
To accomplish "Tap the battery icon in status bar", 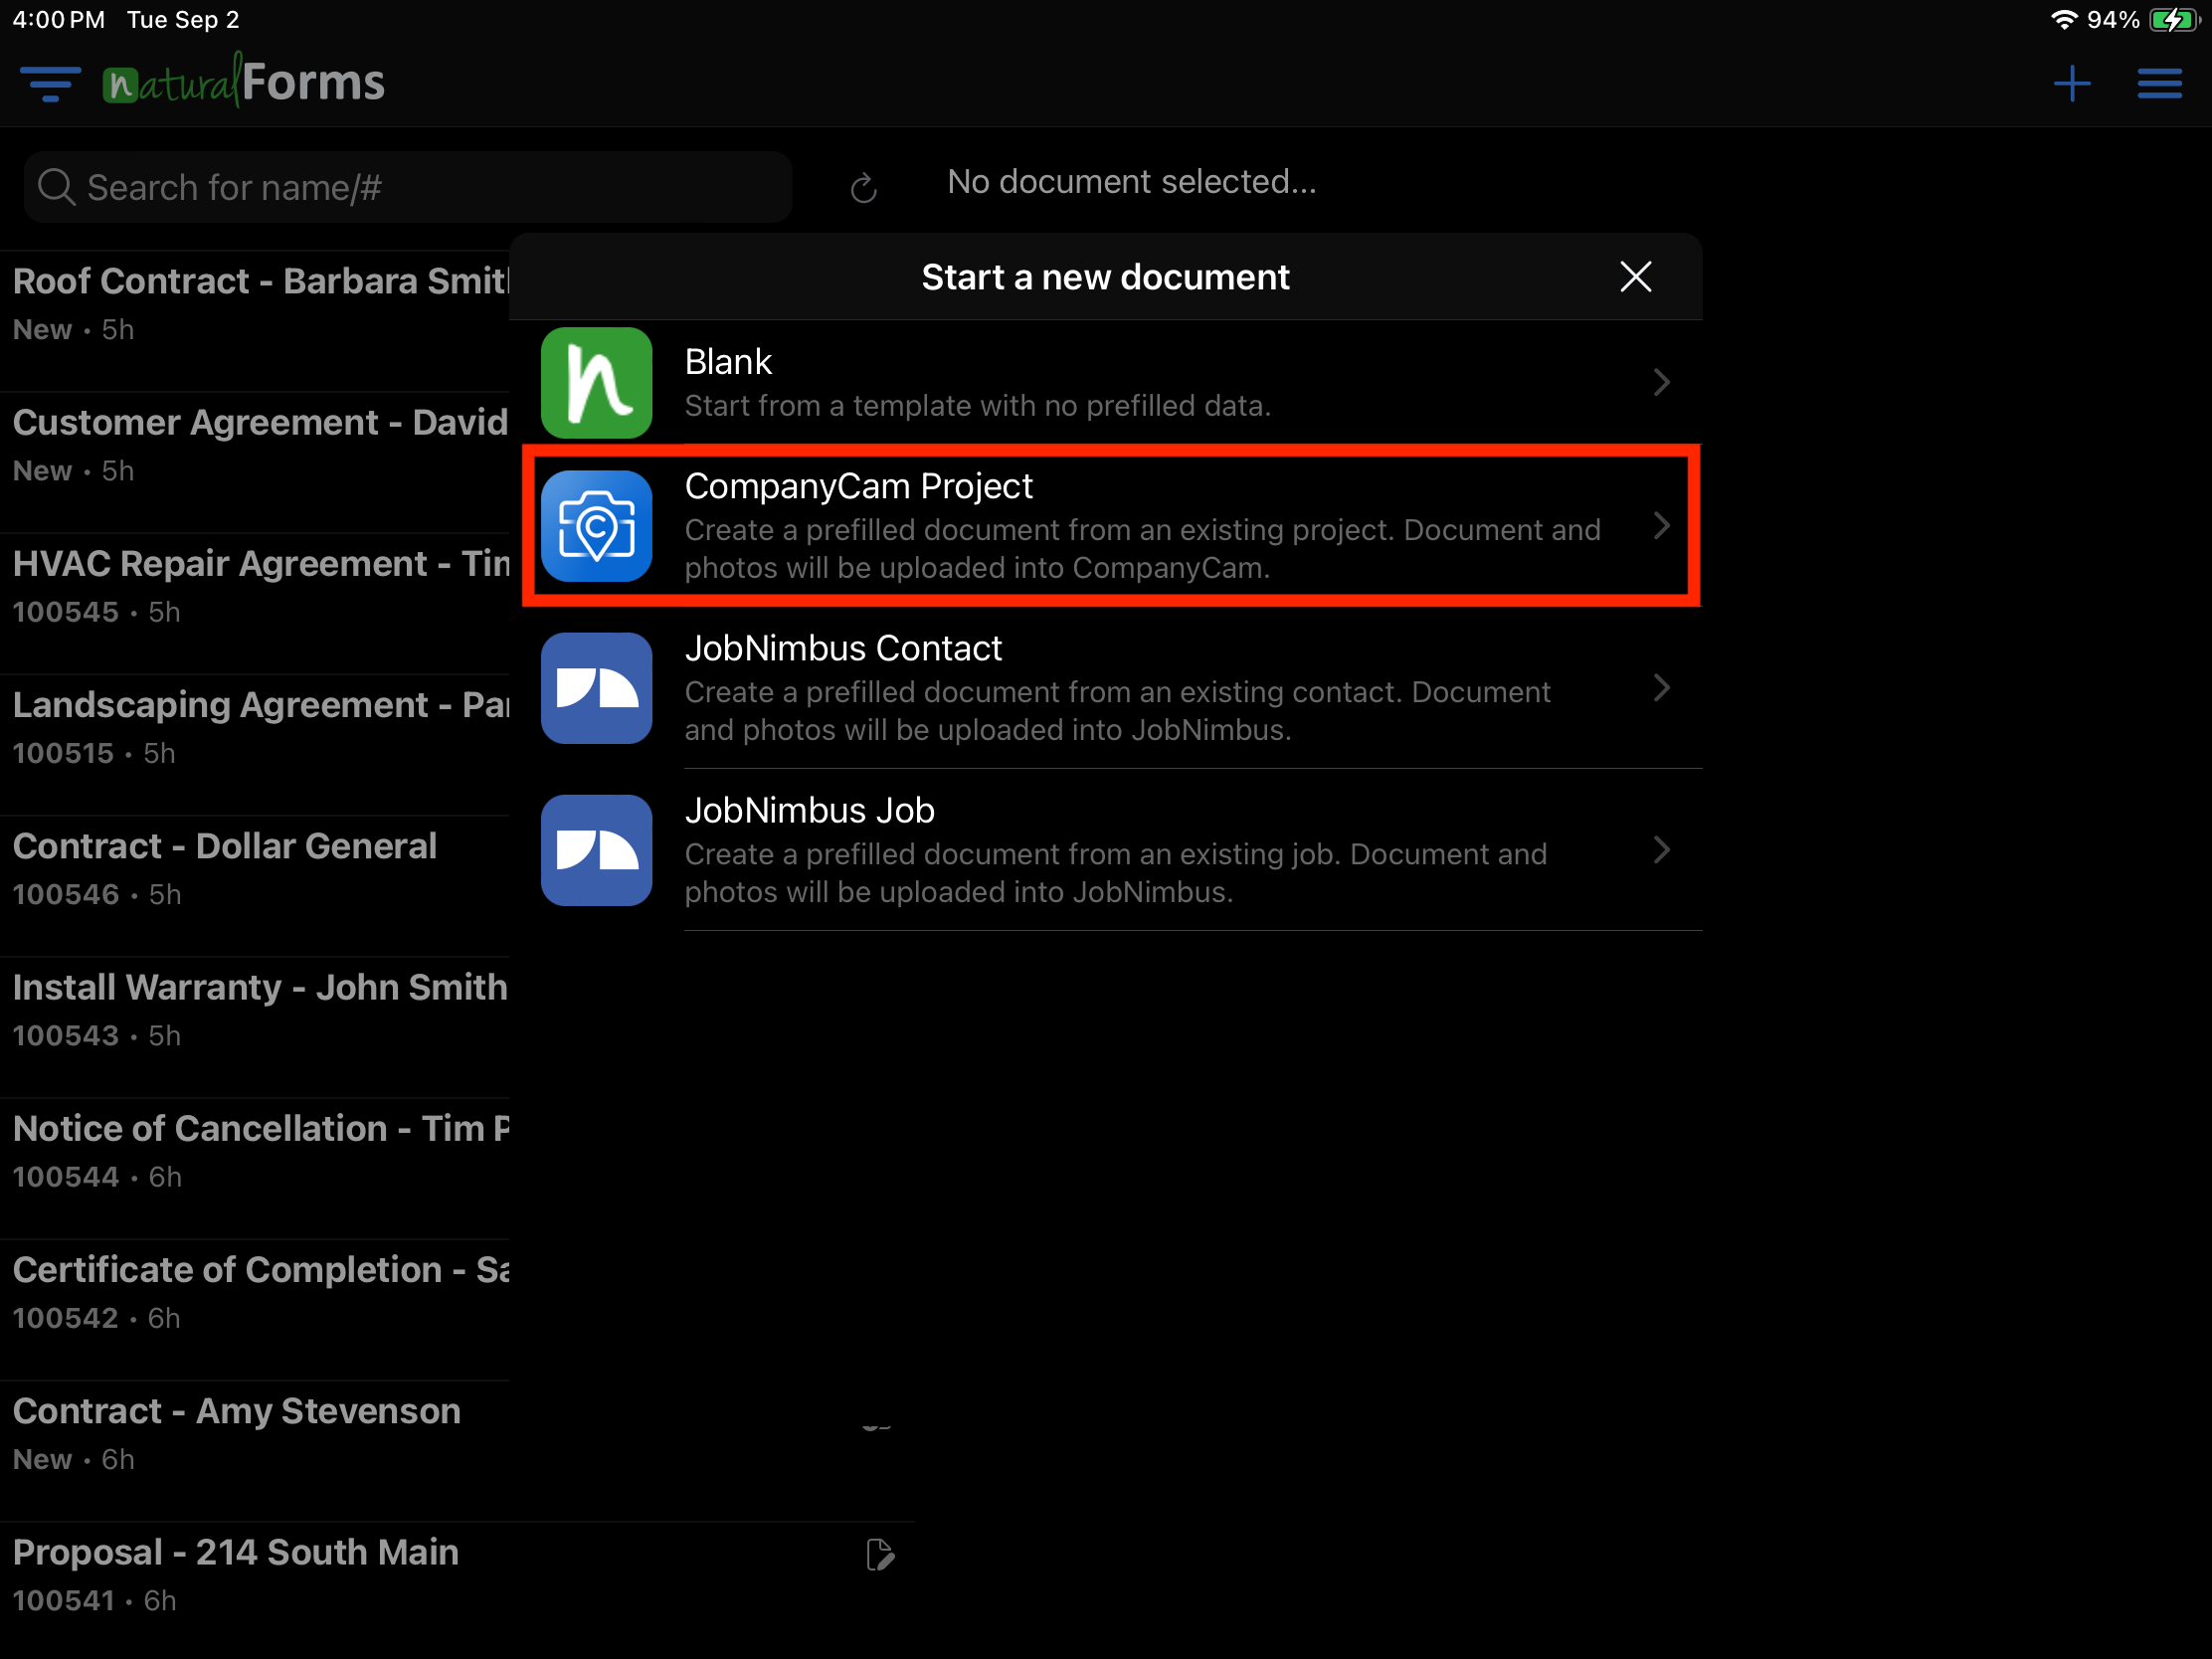I will (x=2175, y=20).
